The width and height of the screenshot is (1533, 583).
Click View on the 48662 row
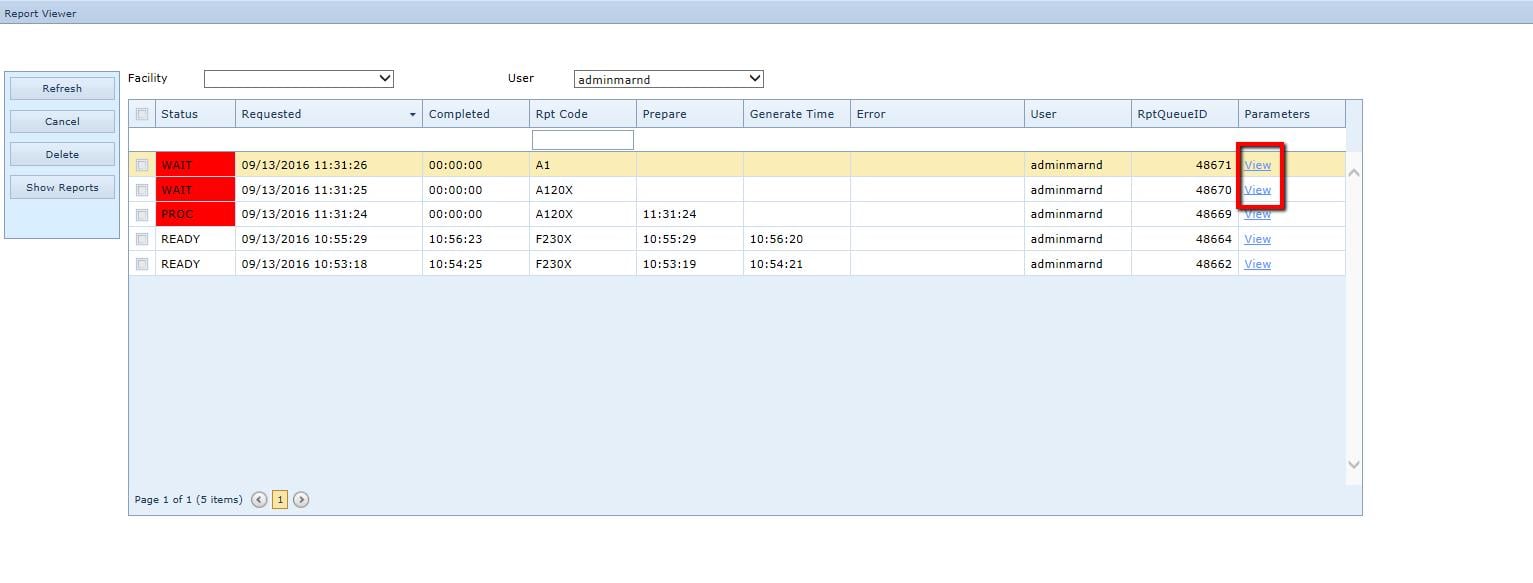tap(1257, 264)
